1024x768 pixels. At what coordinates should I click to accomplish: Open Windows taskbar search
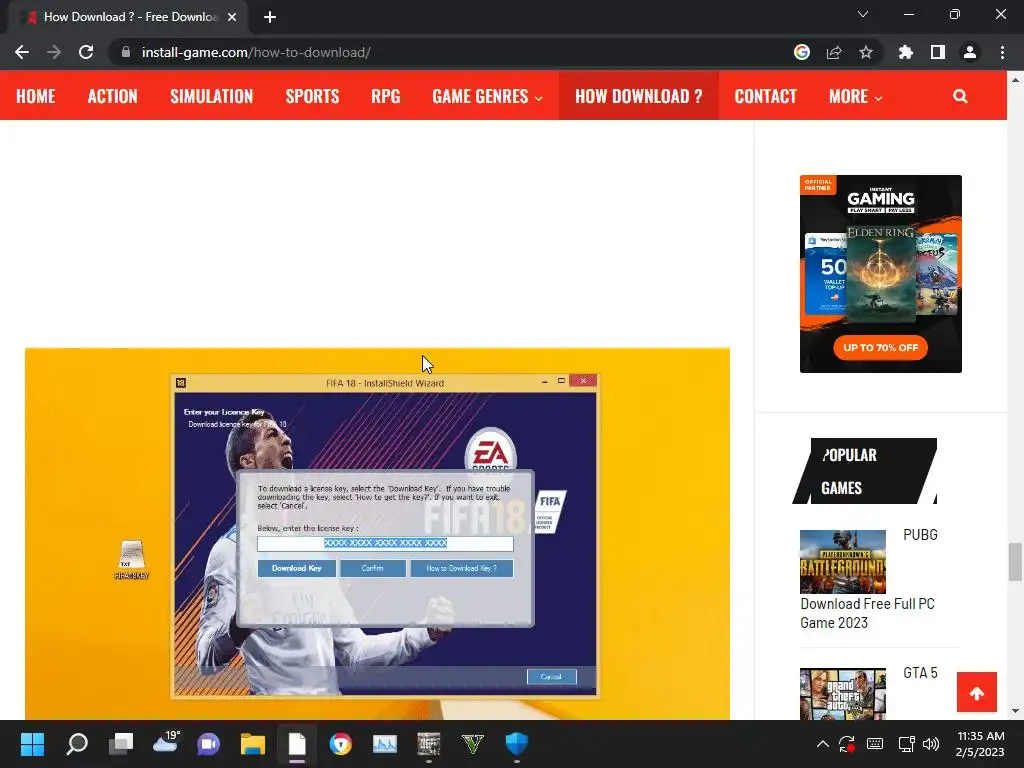[x=76, y=744]
